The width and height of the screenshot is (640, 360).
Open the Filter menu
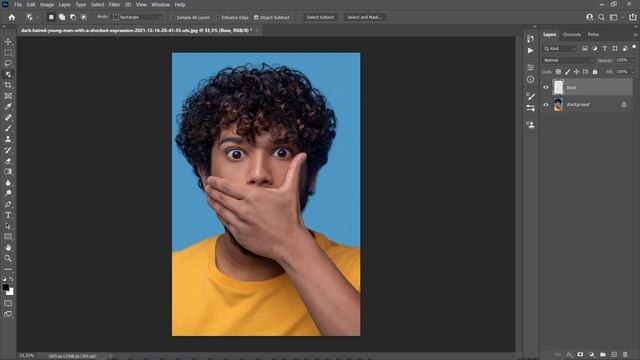114,4
